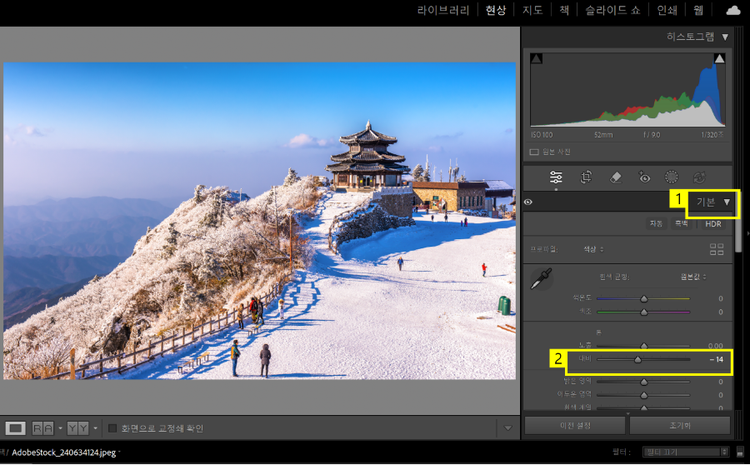Switch to the 현상 module

pyautogui.click(x=496, y=10)
